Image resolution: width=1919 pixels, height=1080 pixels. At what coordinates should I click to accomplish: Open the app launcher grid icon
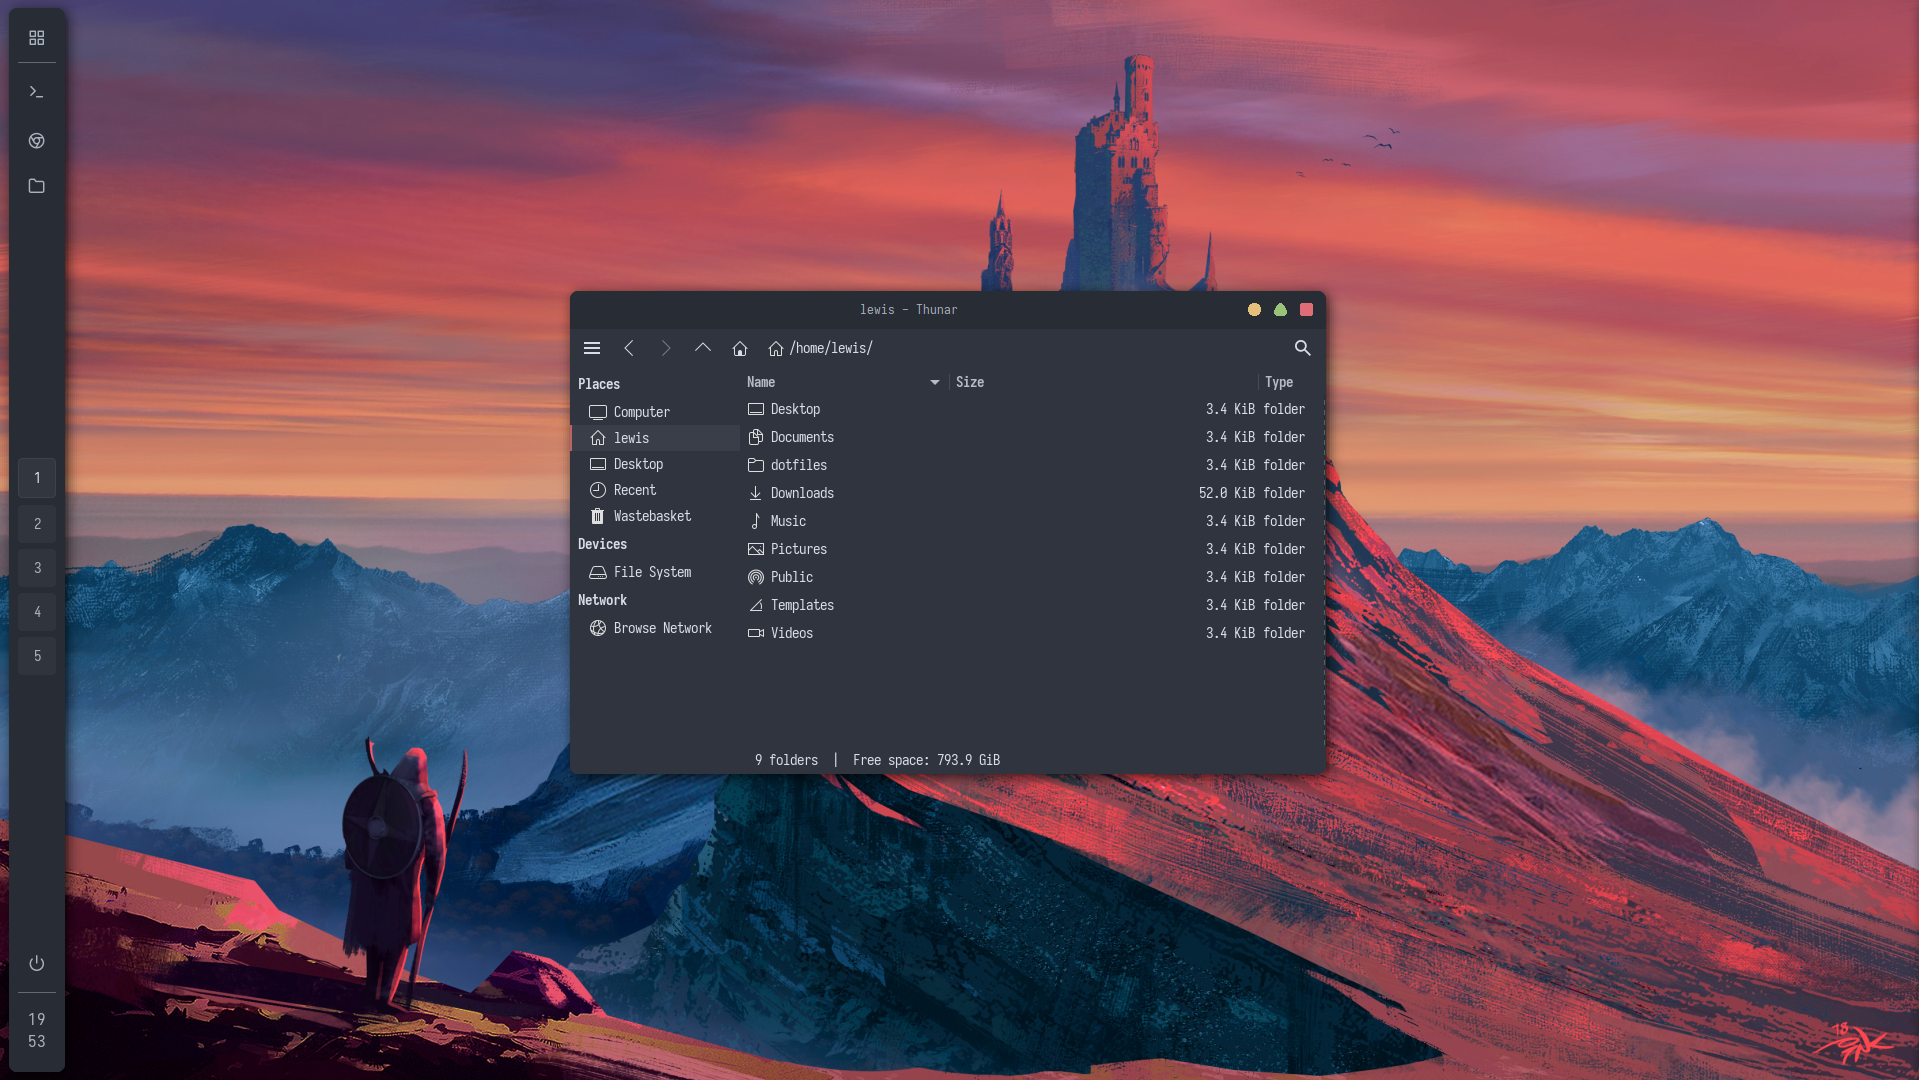click(x=37, y=38)
